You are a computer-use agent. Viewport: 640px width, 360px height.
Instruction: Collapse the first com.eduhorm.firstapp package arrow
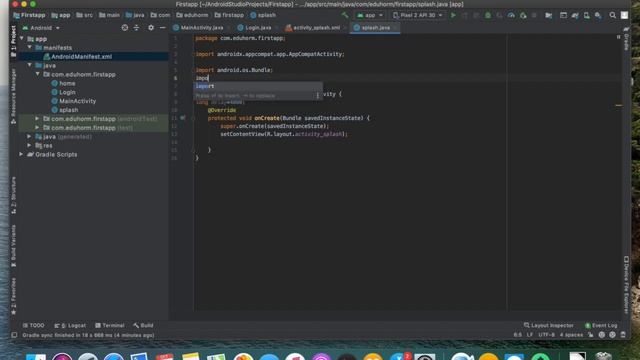(x=38, y=74)
